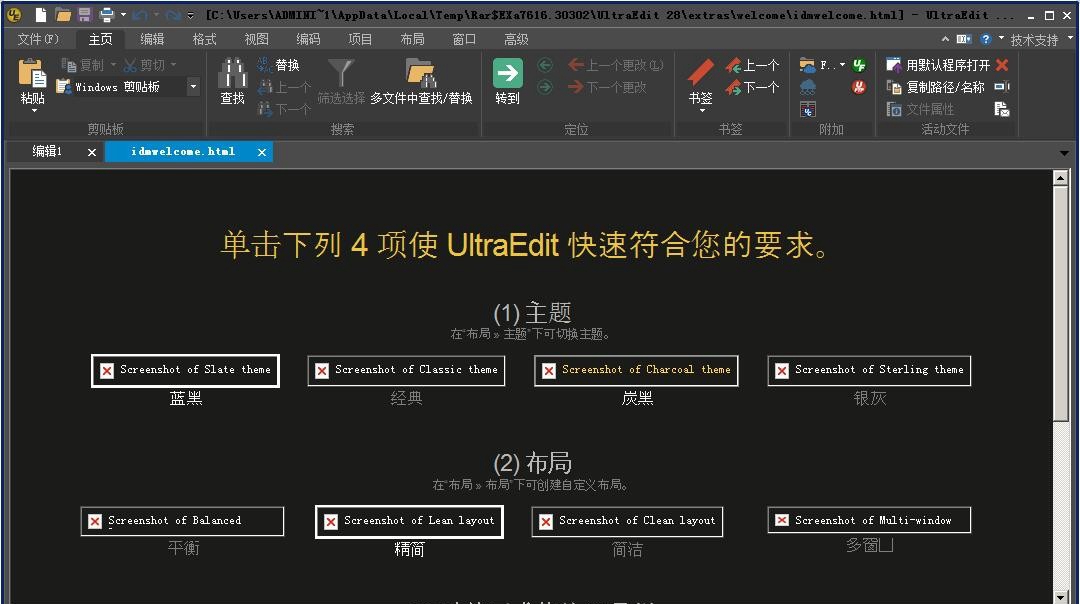Image resolution: width=1080 pixels, height=604 pixels.
Task: Switch to the 编辑1 document tab
Action: pyautogui.click(x=47, y=152)
